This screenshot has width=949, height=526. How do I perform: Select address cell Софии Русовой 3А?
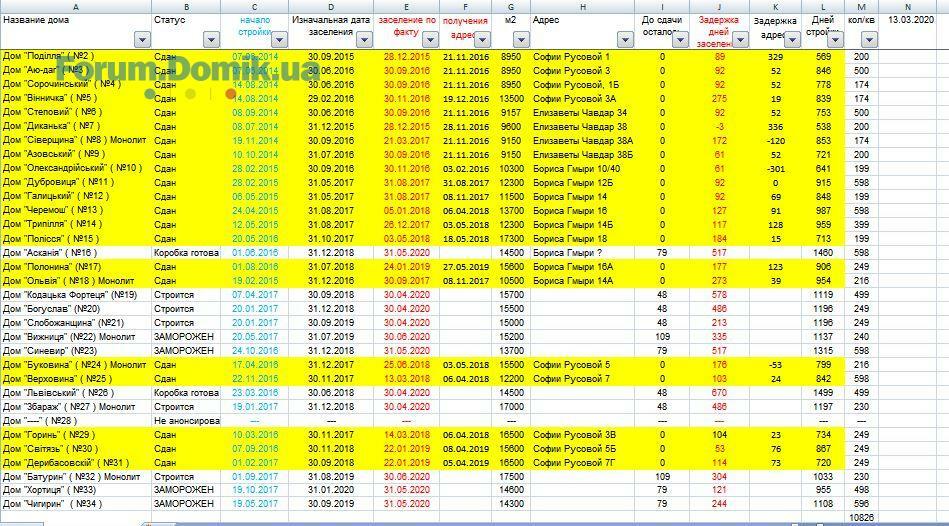pyautogui.click(x=582, y=98)
